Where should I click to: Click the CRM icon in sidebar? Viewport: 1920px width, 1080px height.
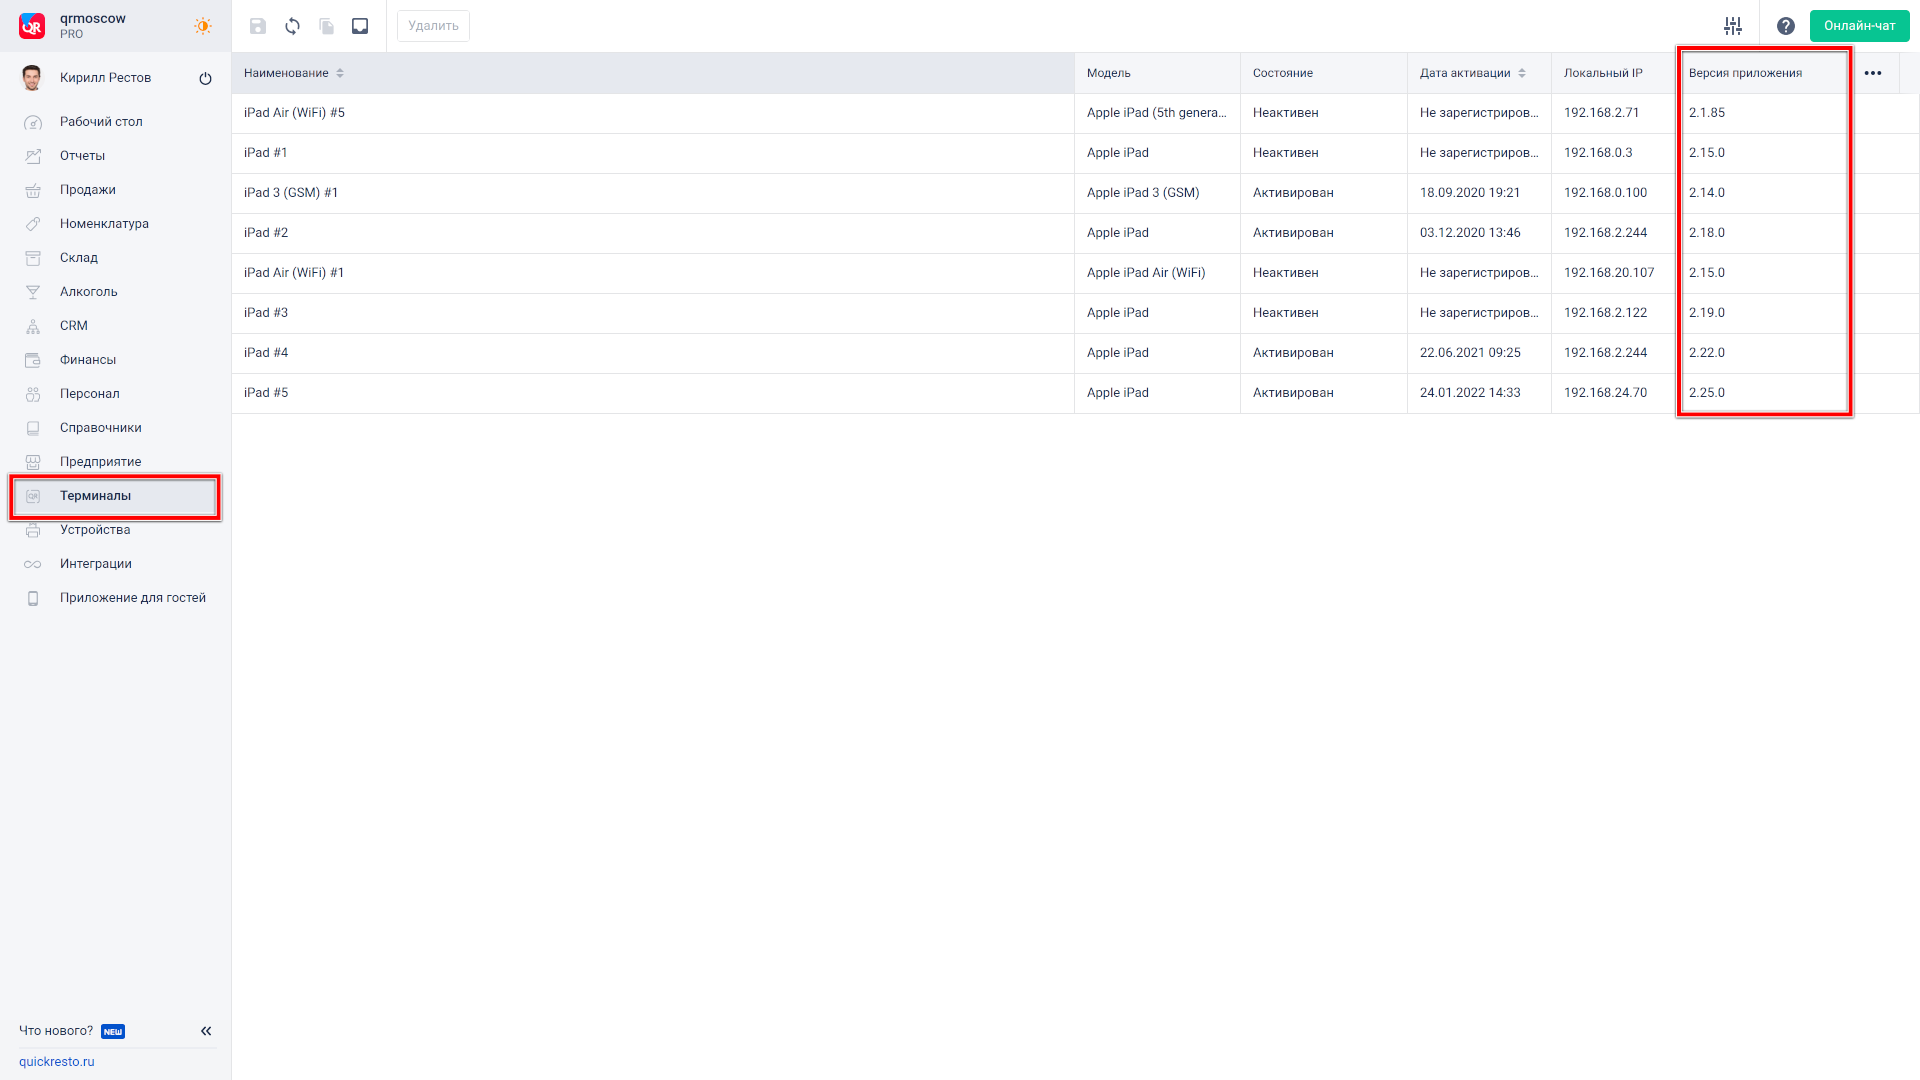(33, 326)
